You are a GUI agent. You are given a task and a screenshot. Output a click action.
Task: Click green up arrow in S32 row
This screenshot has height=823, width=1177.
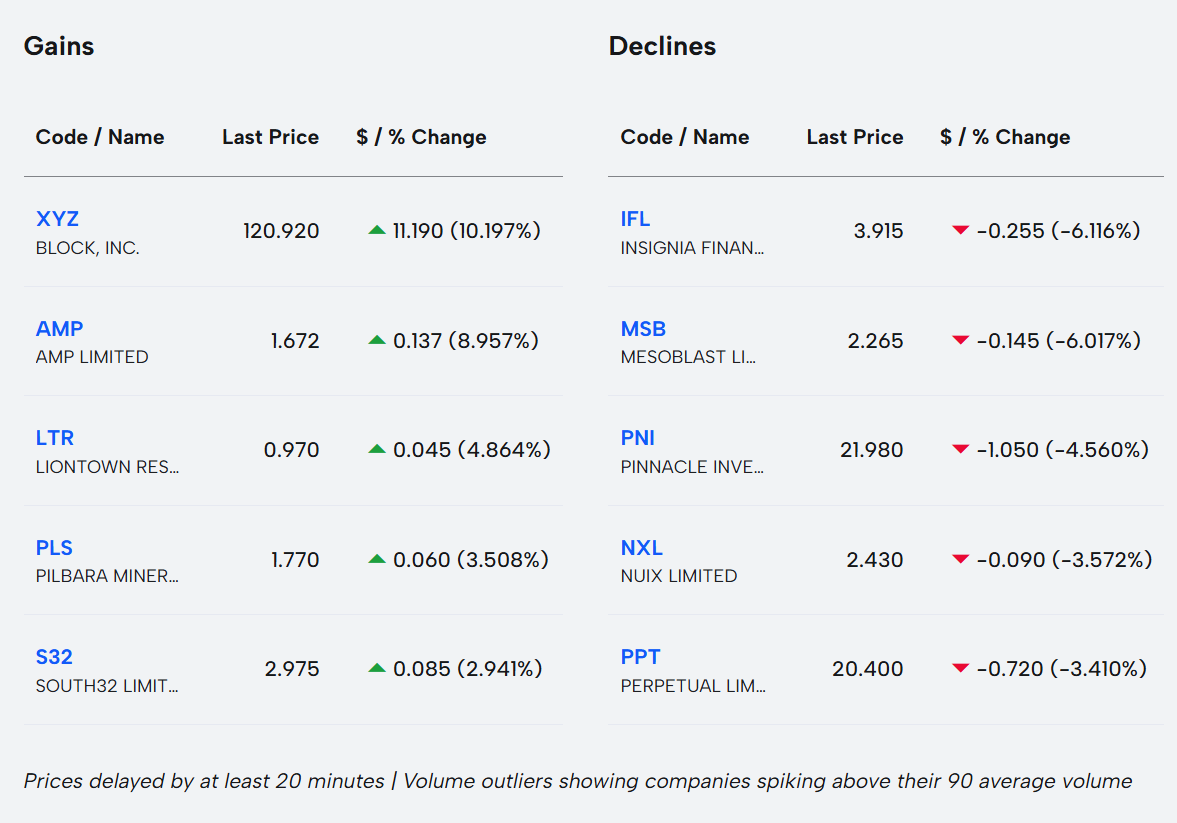(377, 669)
